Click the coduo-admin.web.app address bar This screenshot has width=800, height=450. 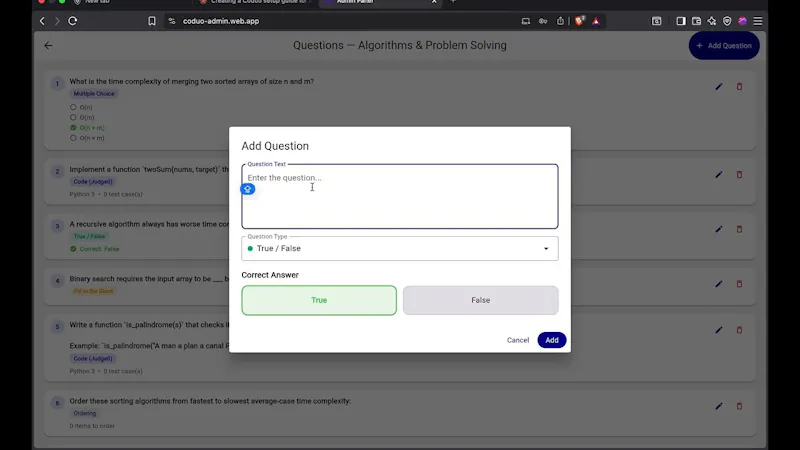pyautogui.click(x=220, y=21)
